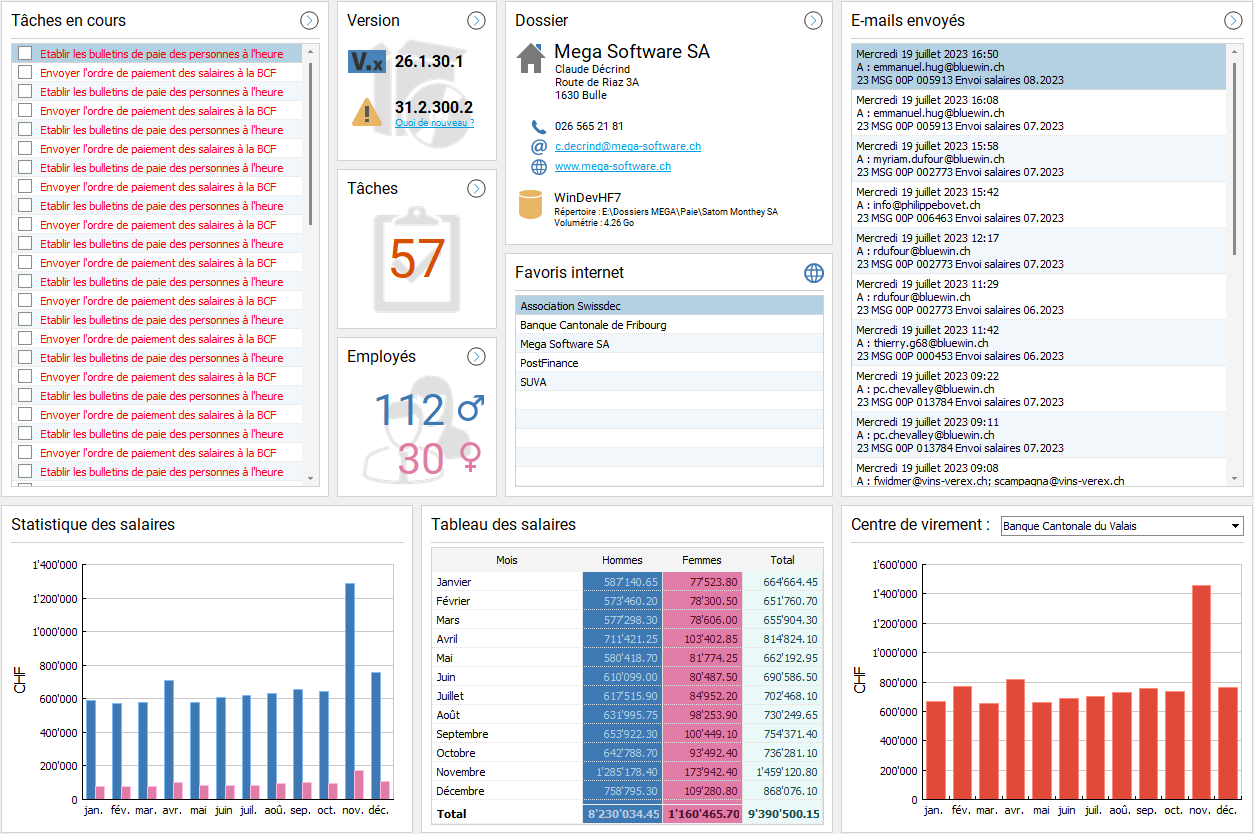Toggle the third task checkbox
1254x834 pixels.
tap(25, 92)
